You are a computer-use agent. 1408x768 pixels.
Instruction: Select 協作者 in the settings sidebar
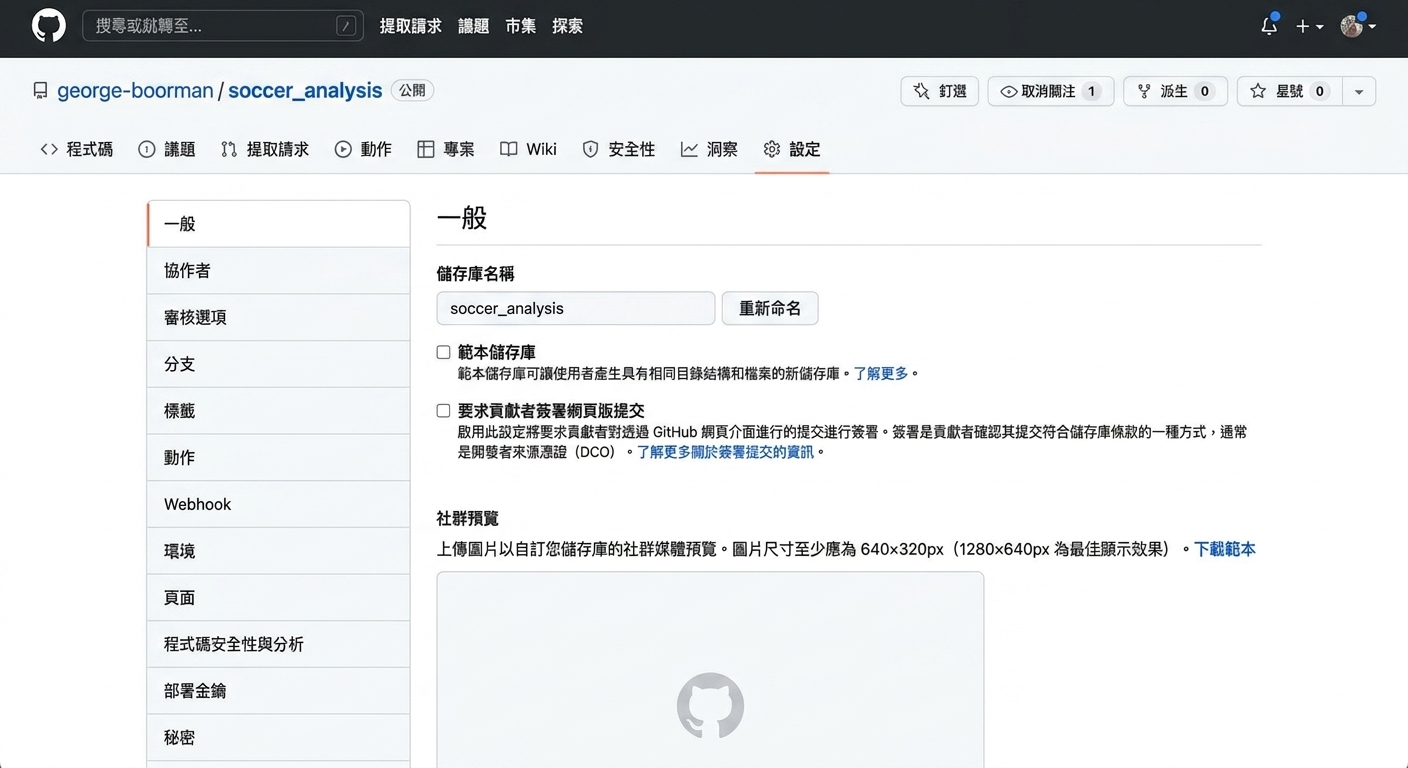click(x=278, y=271)
